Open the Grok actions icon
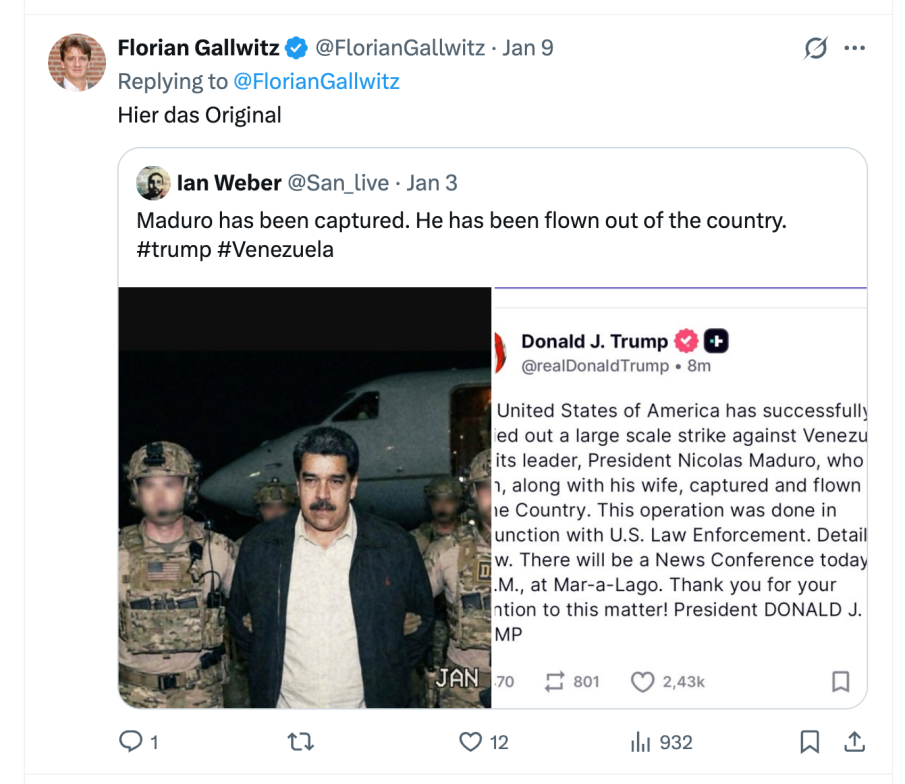 (x=816, y=48)
